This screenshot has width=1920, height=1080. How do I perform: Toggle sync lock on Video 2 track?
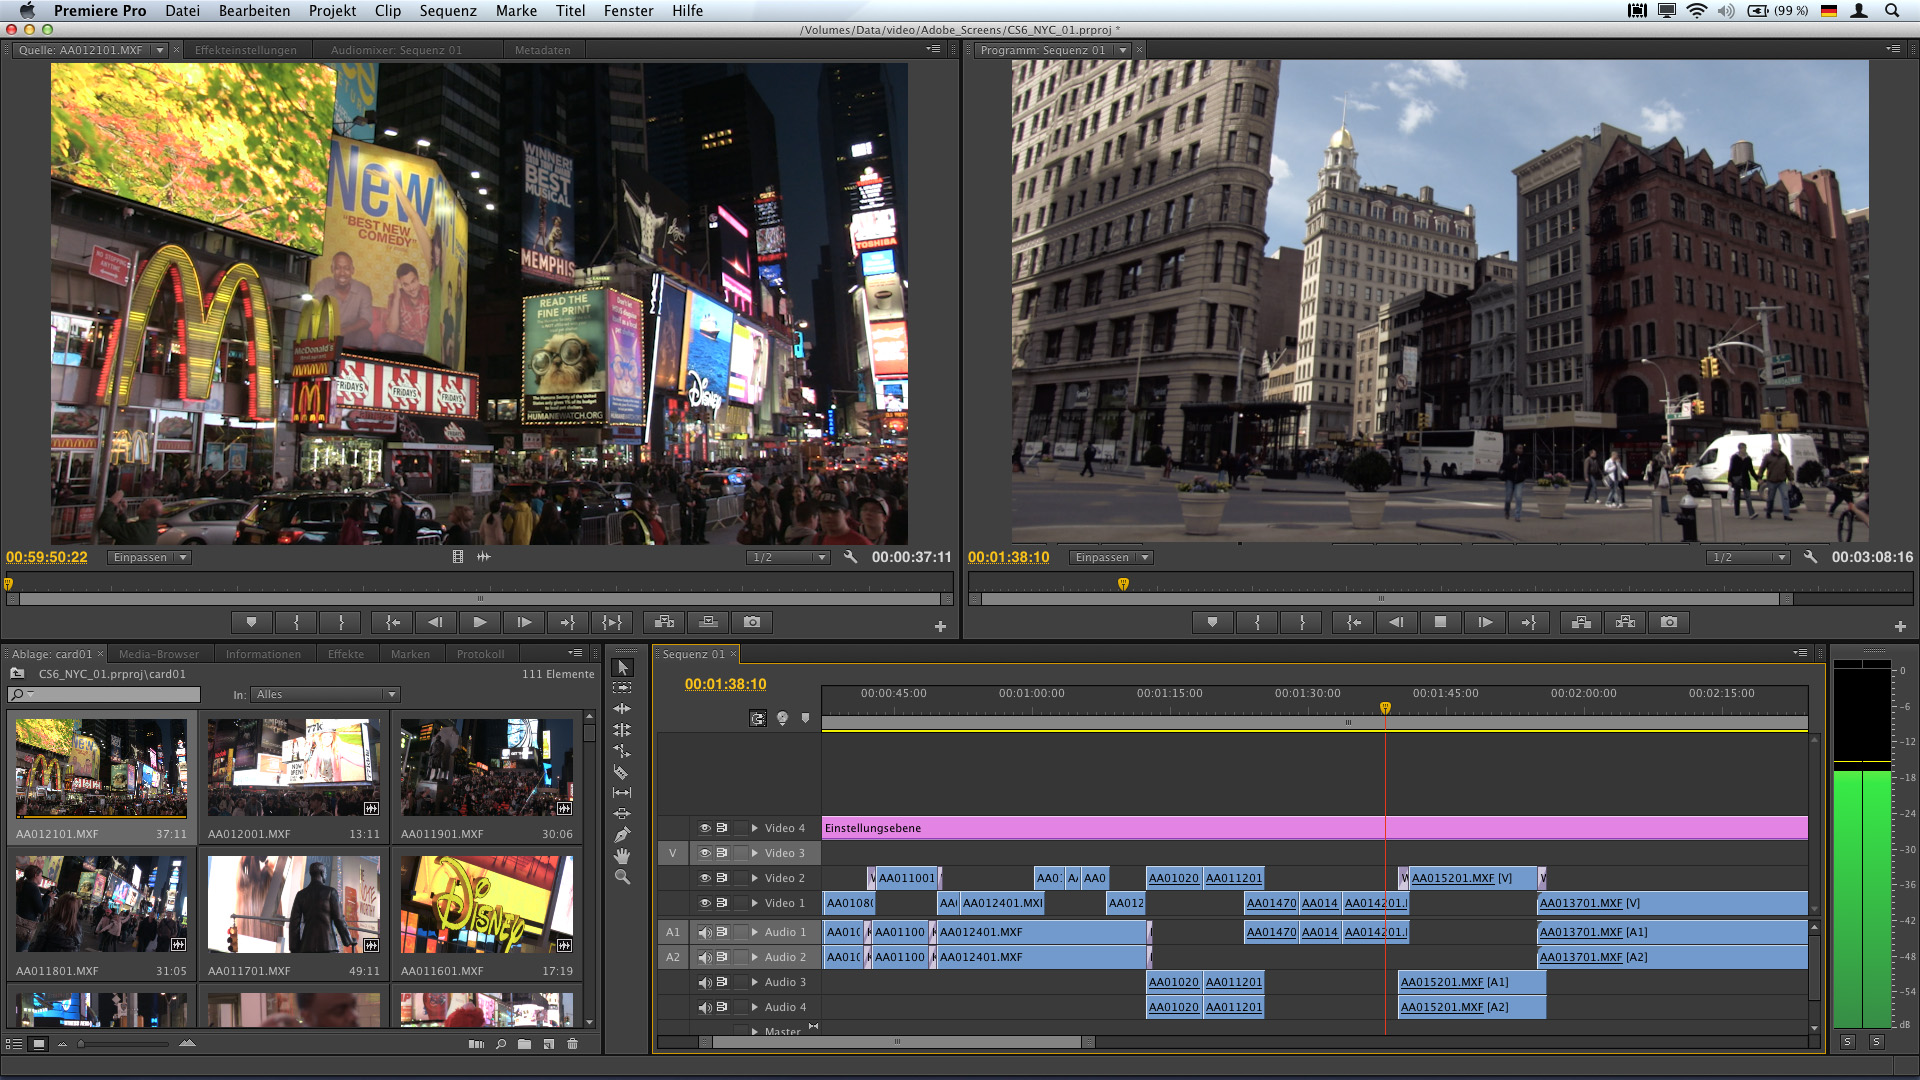pyautogui.click(x=722, y=878)
